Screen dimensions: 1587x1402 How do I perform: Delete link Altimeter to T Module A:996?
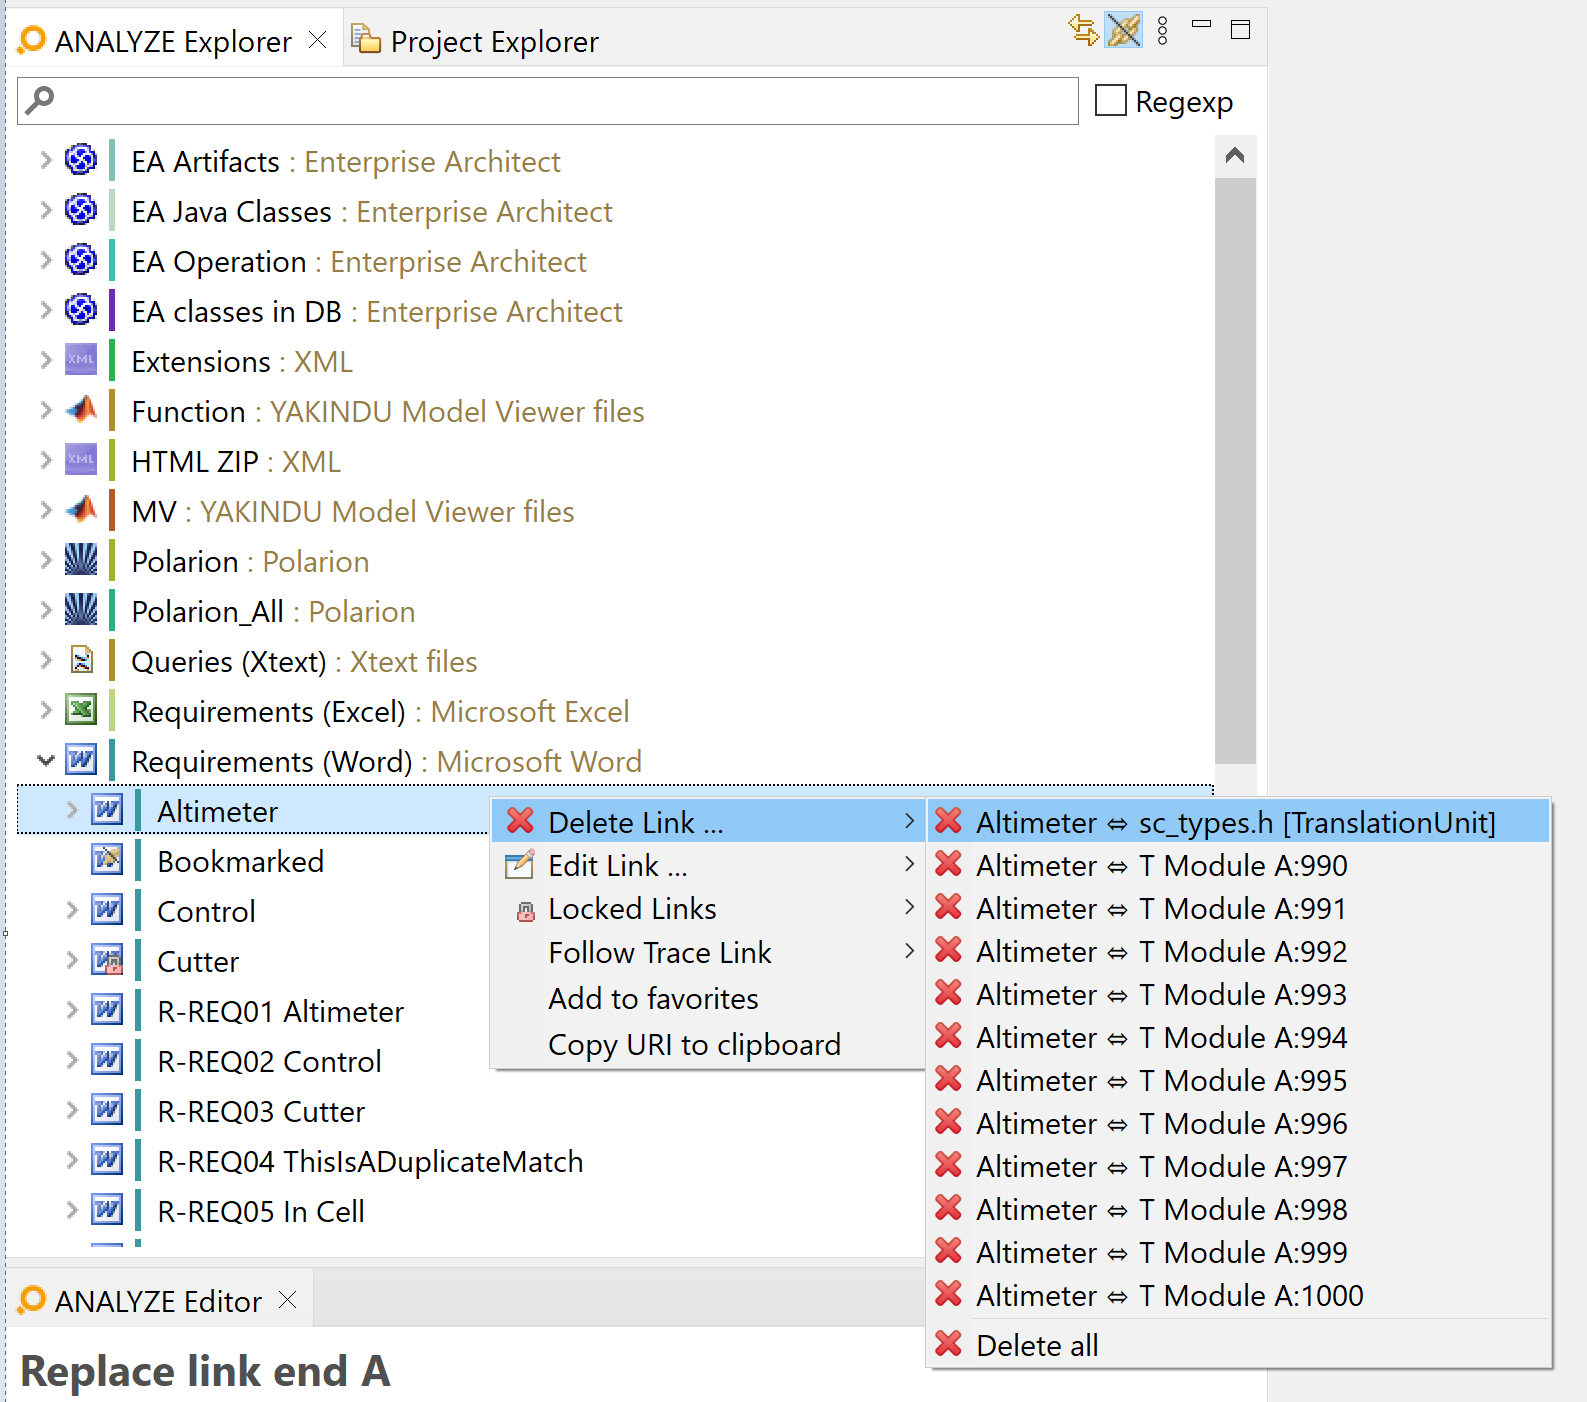pyautogui.click(x=1239, y=1123)
